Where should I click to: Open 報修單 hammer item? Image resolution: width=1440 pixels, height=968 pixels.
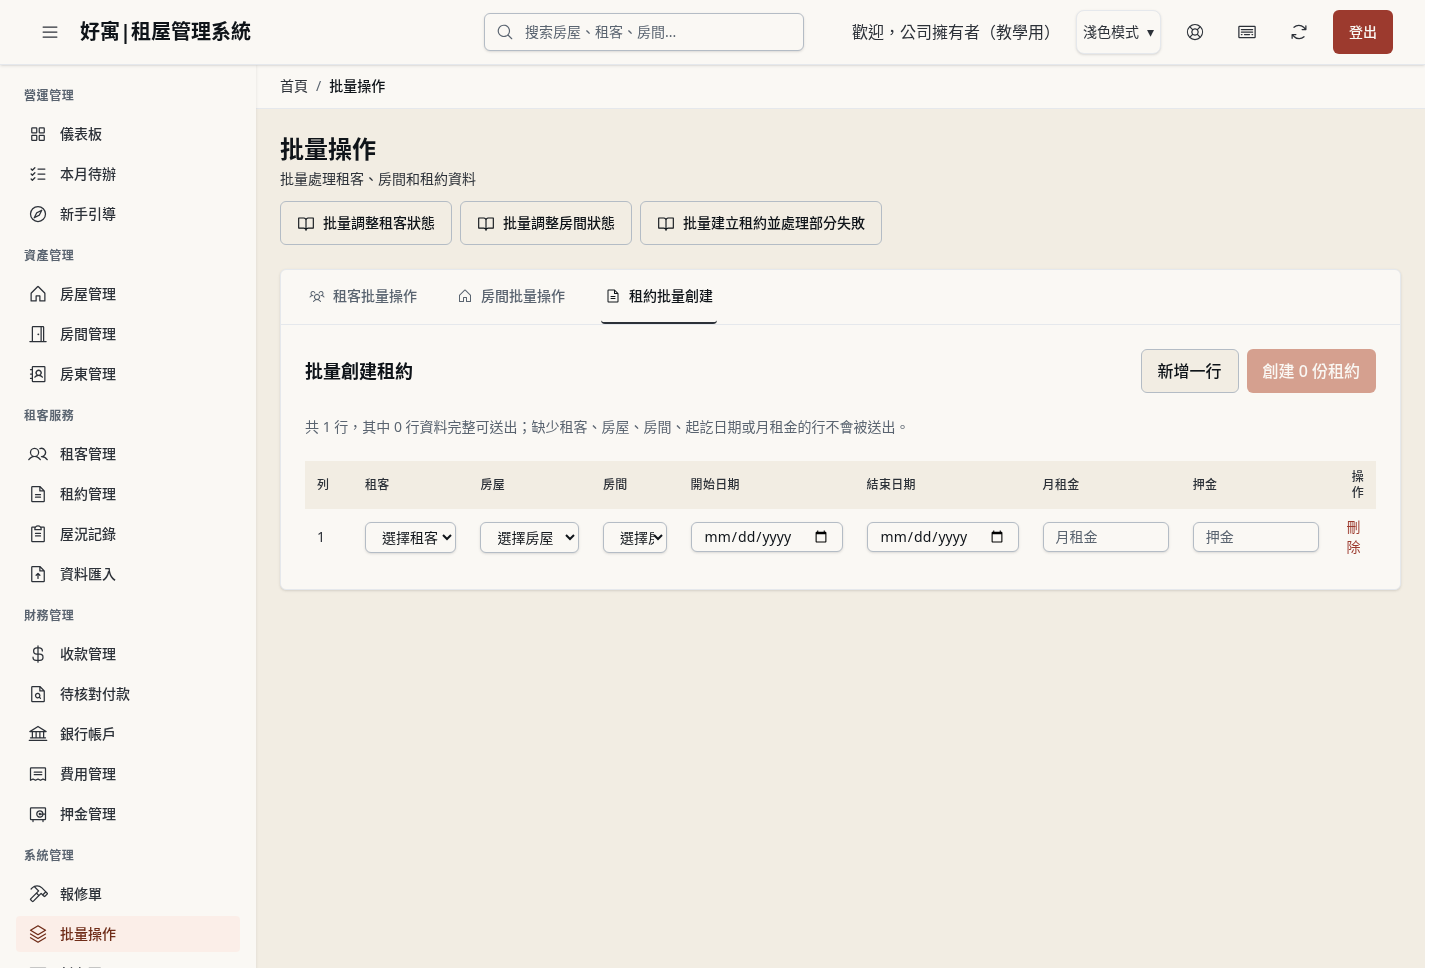click(x=128, y=894)
